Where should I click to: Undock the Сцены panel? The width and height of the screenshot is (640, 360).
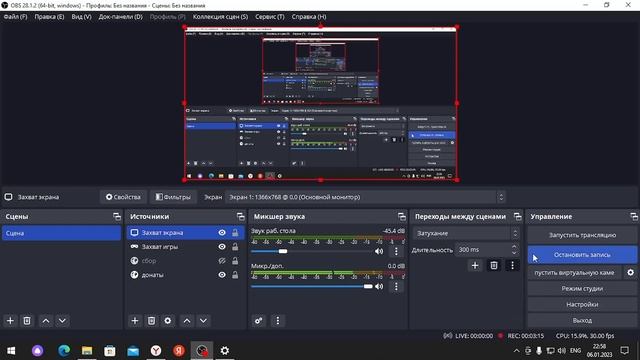point(117,216)
